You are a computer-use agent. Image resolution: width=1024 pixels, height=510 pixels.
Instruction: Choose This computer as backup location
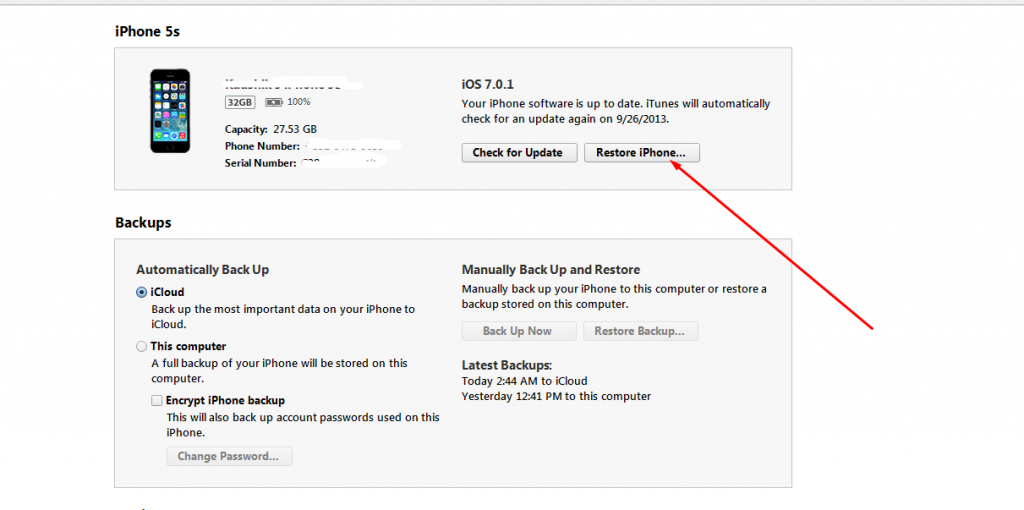pos(142,346)
